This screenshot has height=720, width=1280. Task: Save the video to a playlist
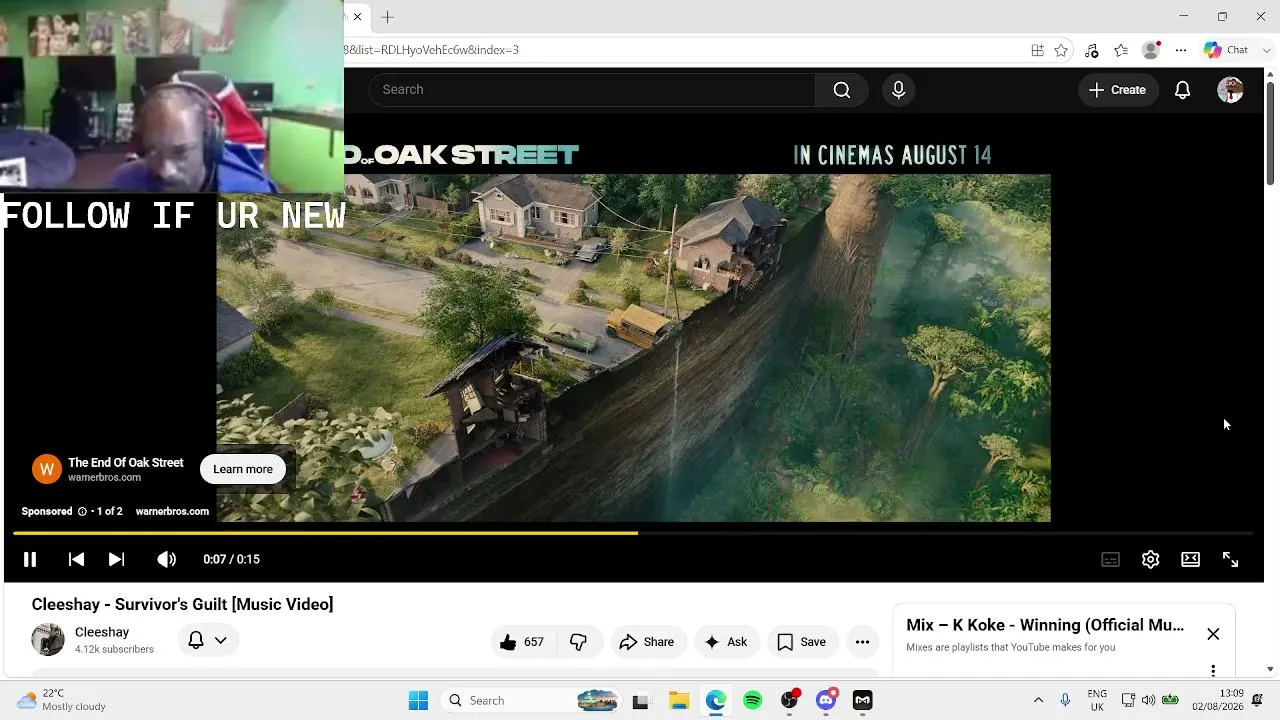point(802,642)
